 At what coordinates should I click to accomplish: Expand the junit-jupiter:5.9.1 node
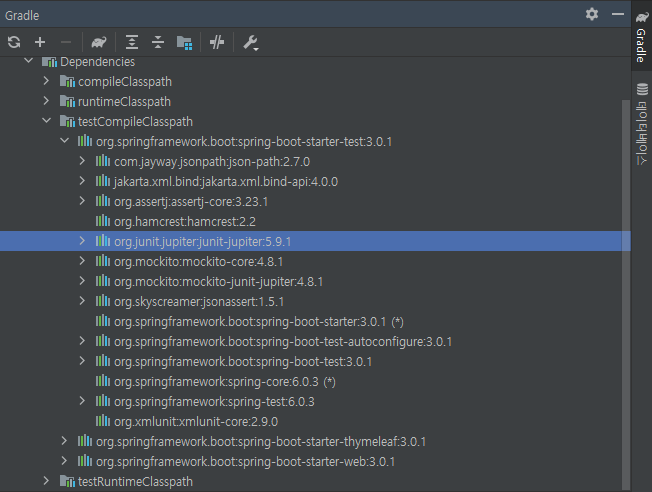[82, 241]
